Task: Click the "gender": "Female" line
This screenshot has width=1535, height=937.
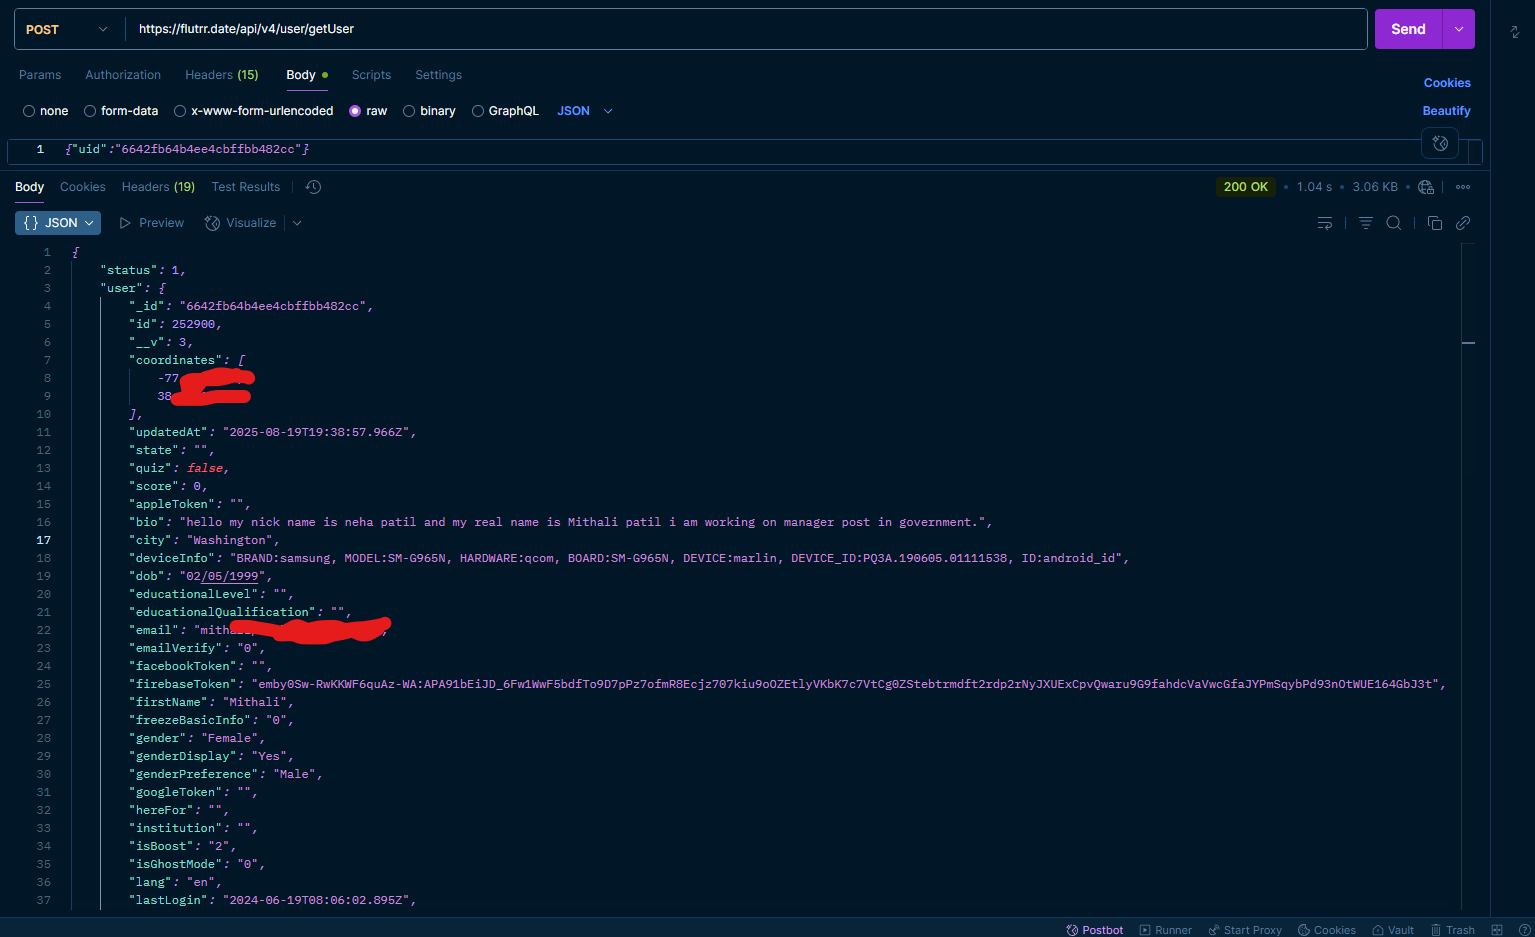Action: tap(197, 738)
